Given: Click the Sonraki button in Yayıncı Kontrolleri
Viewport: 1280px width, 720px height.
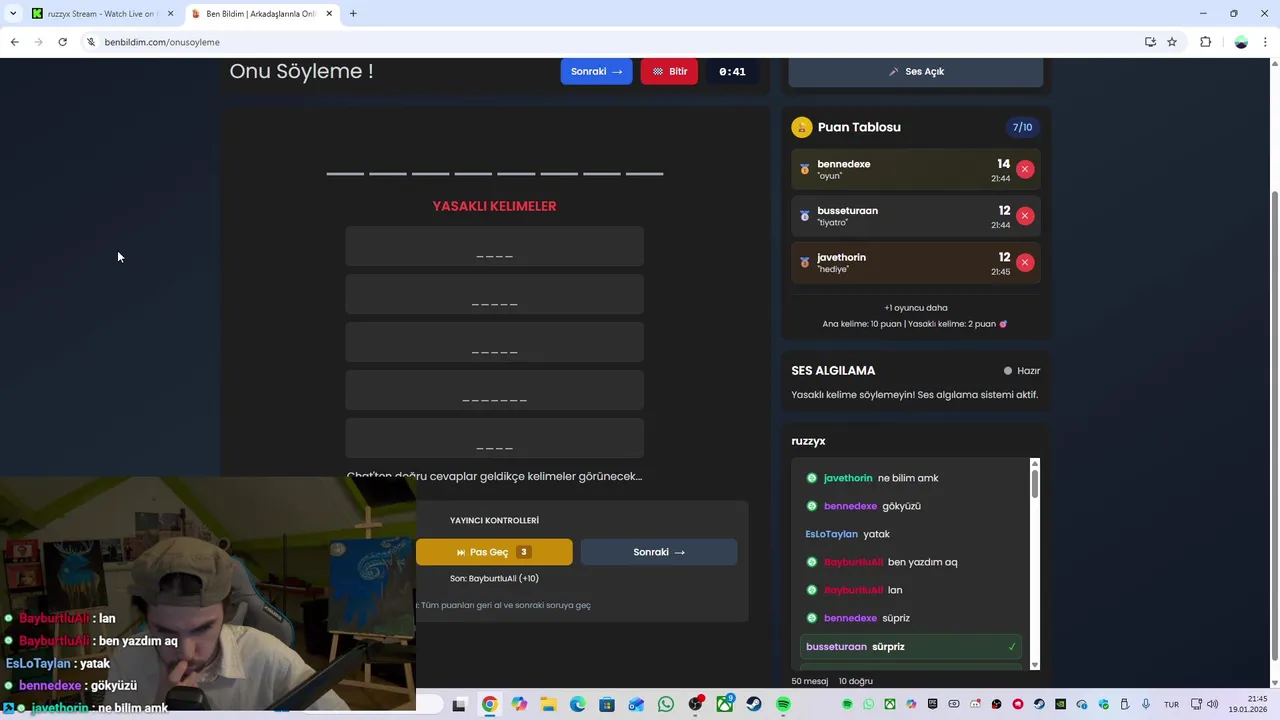Looking at the screenshot, I should (x=659, y=552).
